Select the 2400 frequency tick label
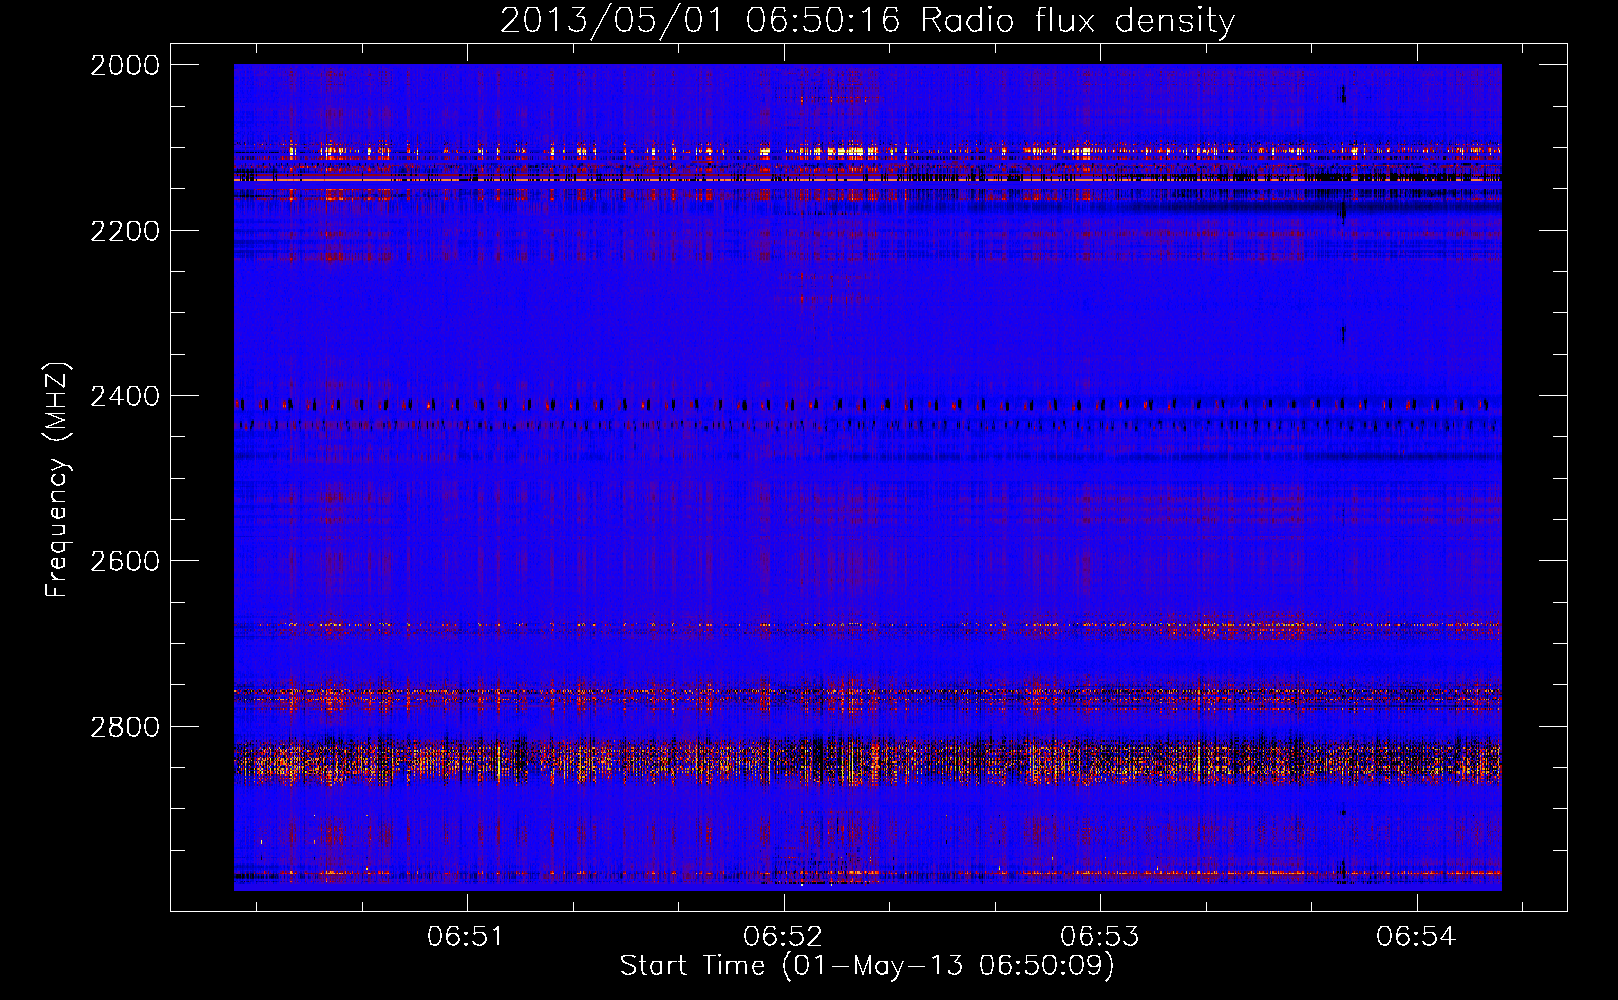Screen dimensions: 1618x1000 125,396
